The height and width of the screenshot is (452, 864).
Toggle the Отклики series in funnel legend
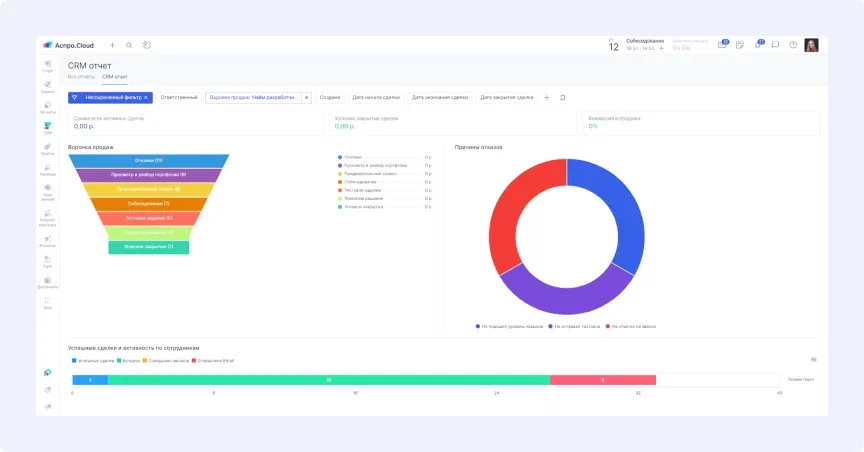click(355, 157)
